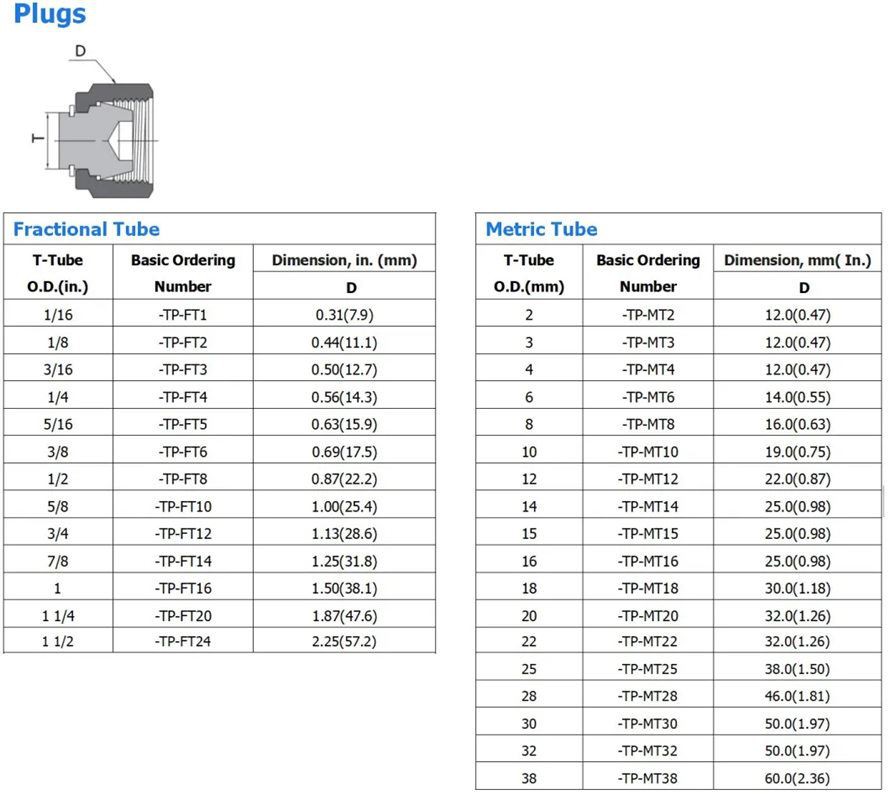Click the Plugs page heading
This screenshot has height=794, width=890.
pyautogui.click(x=49, y=15)
